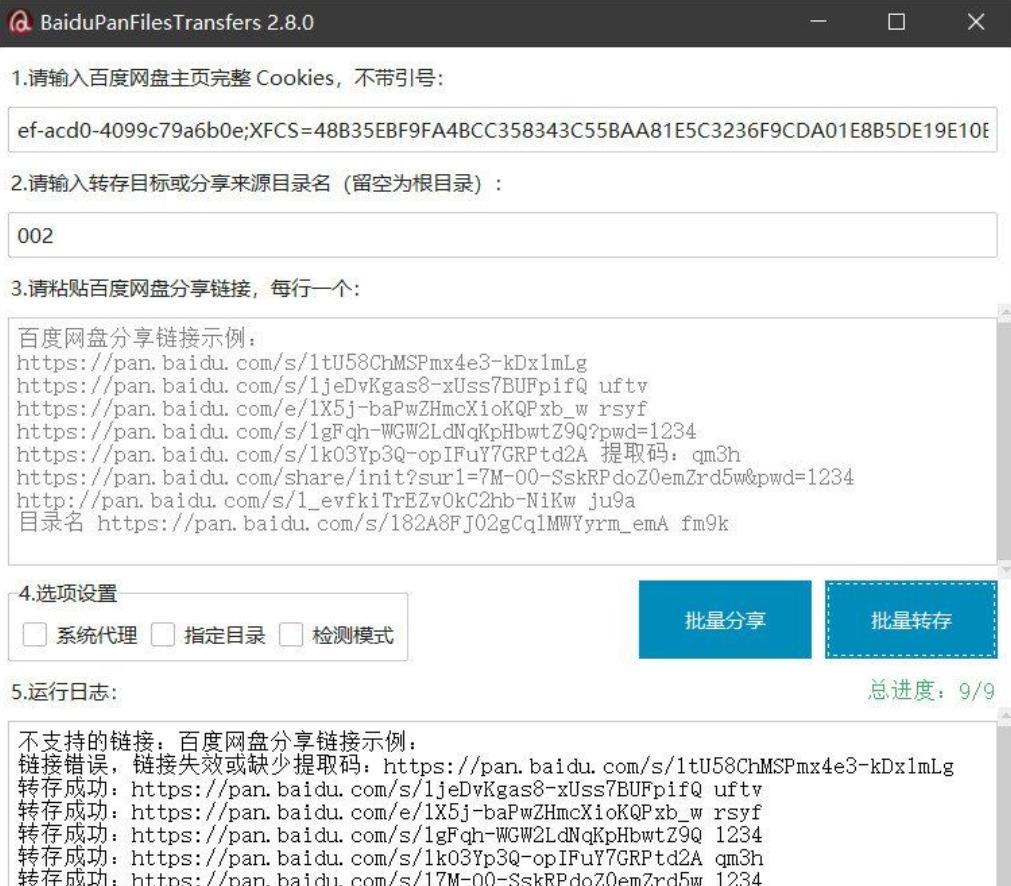Click the directory name field containing 002
The width and height of the screenshot is (1011, 886).
502,236
